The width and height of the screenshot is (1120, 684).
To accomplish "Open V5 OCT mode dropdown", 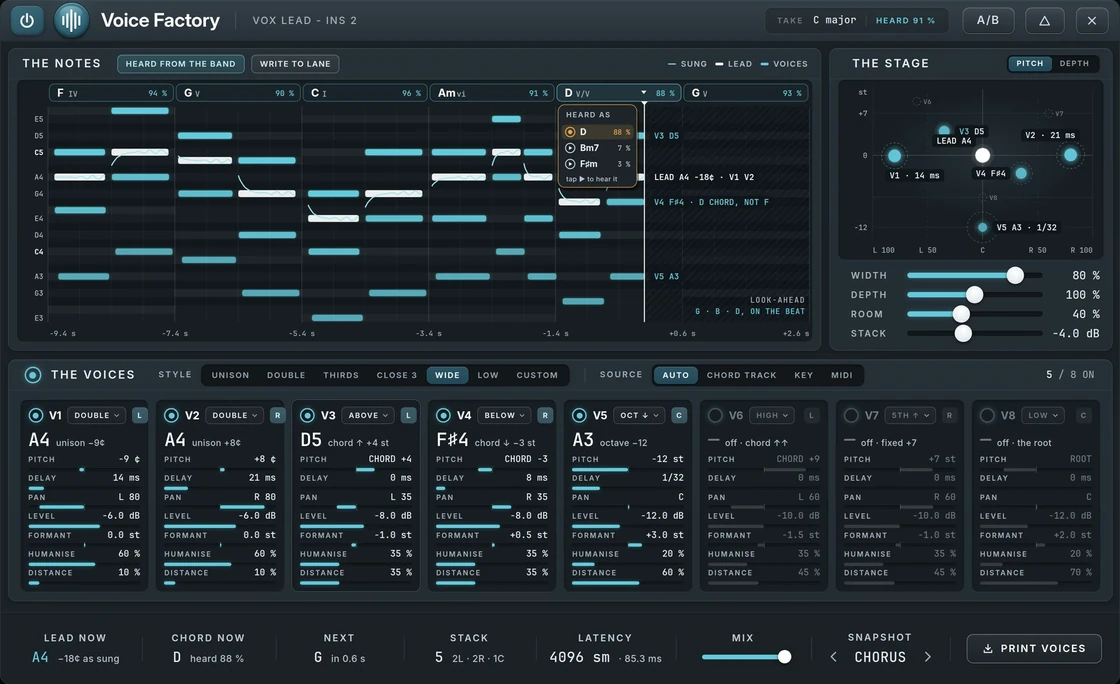I will pyautogui.click(x=639, y=415).
